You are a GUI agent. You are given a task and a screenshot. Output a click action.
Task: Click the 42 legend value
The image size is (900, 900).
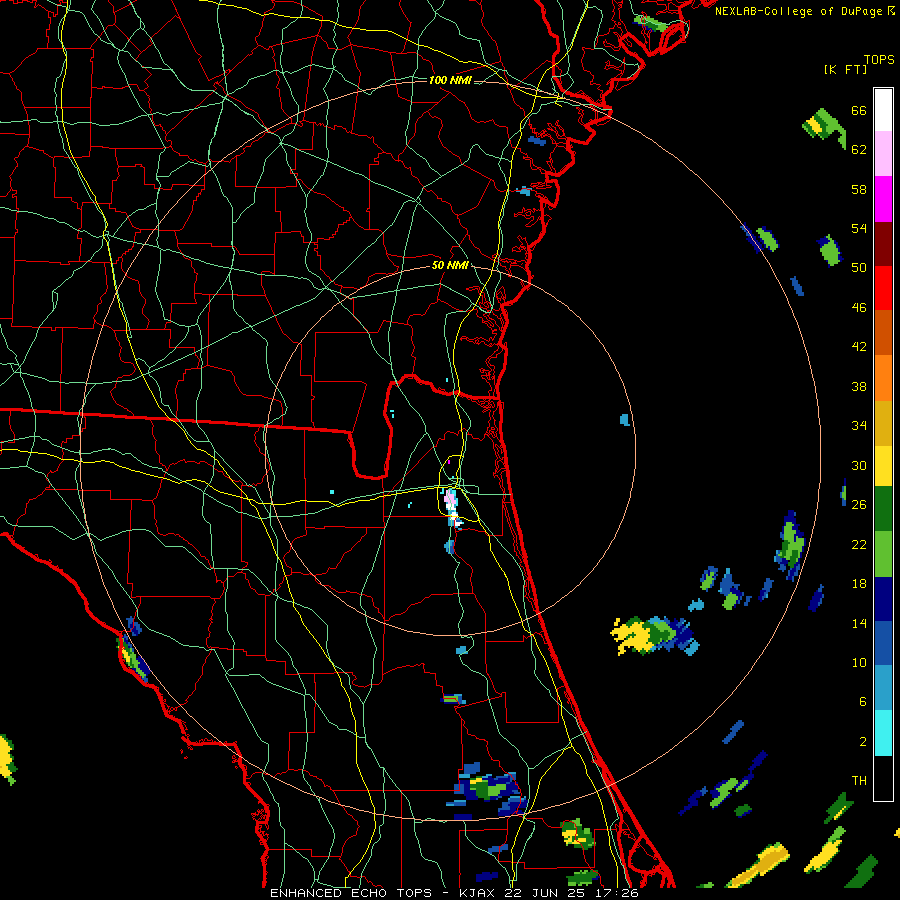859,347
